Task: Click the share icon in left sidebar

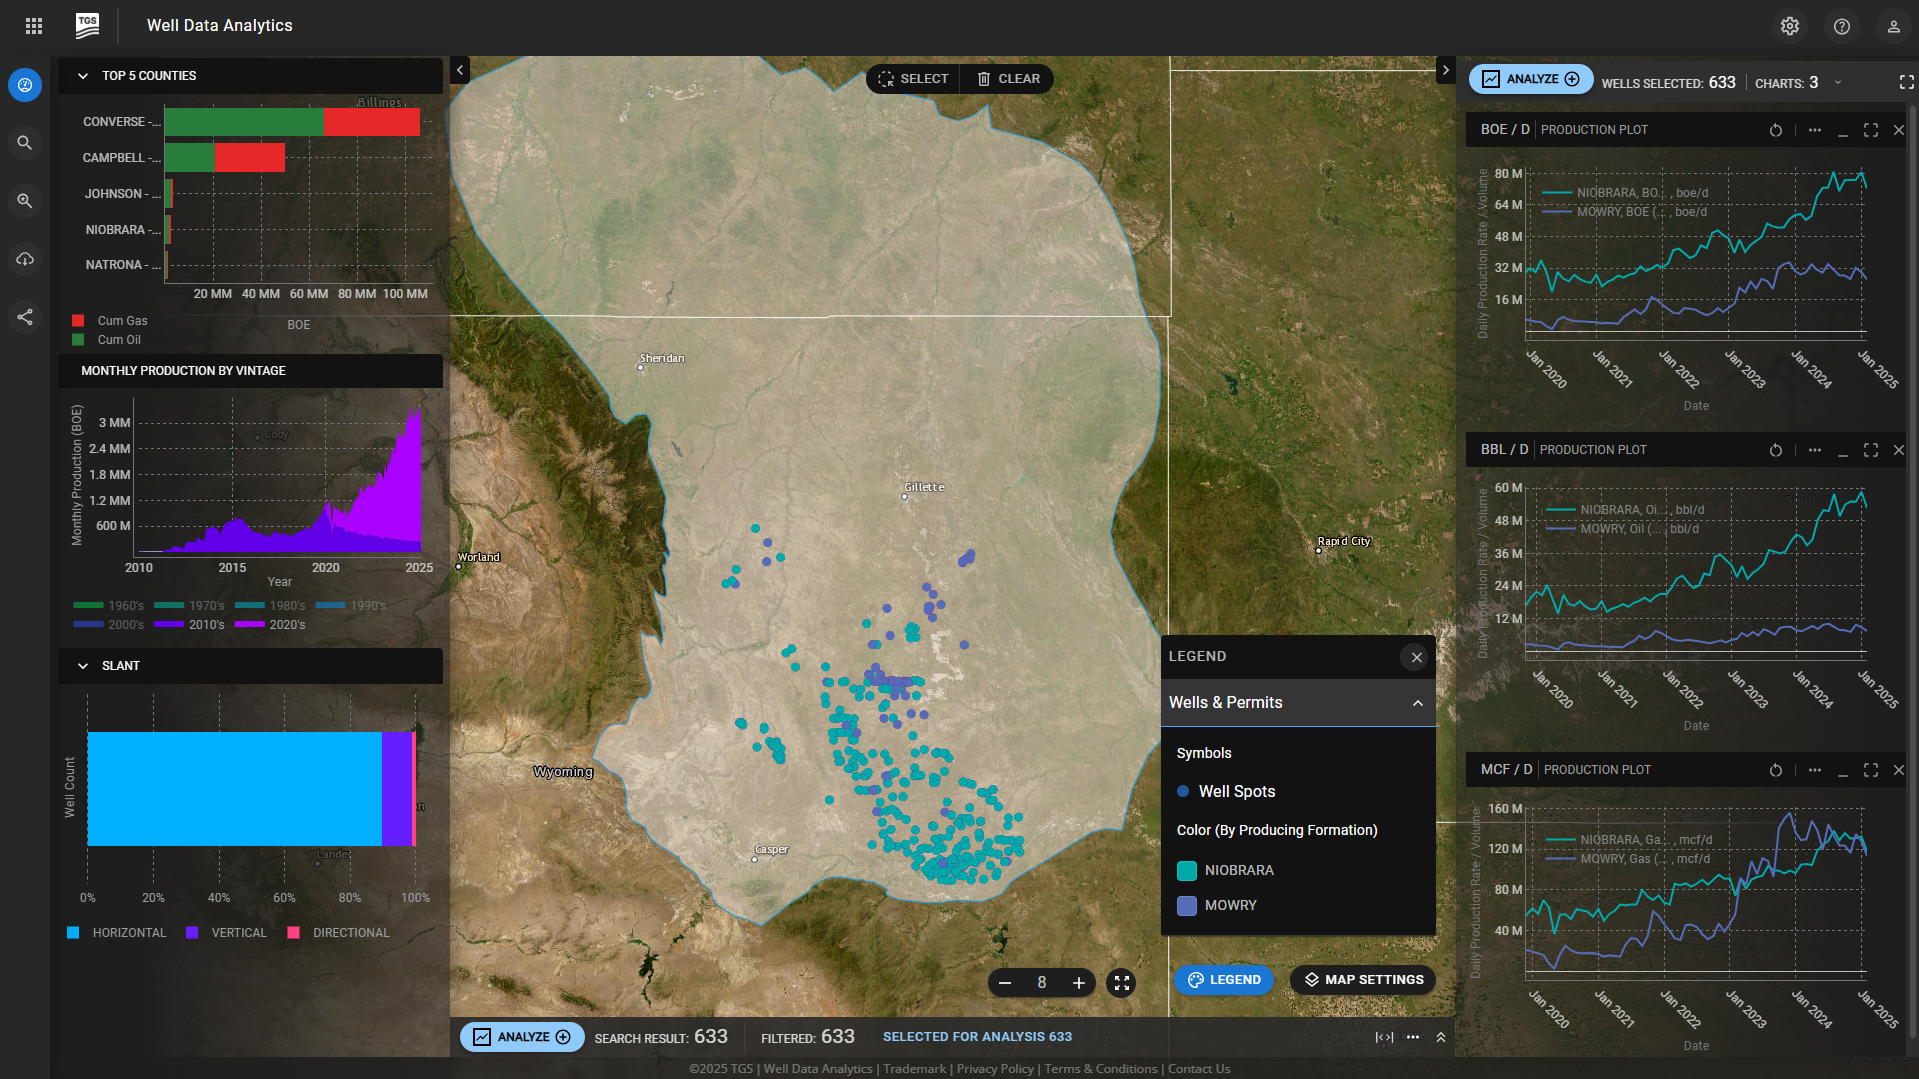Action: [x=25, y=317]
